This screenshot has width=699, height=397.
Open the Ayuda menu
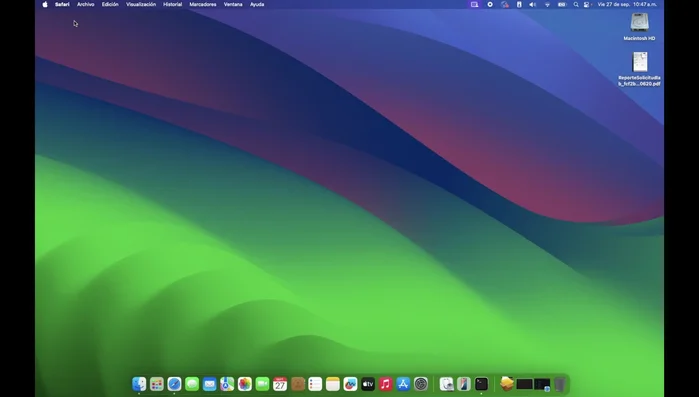coord(257,4)
